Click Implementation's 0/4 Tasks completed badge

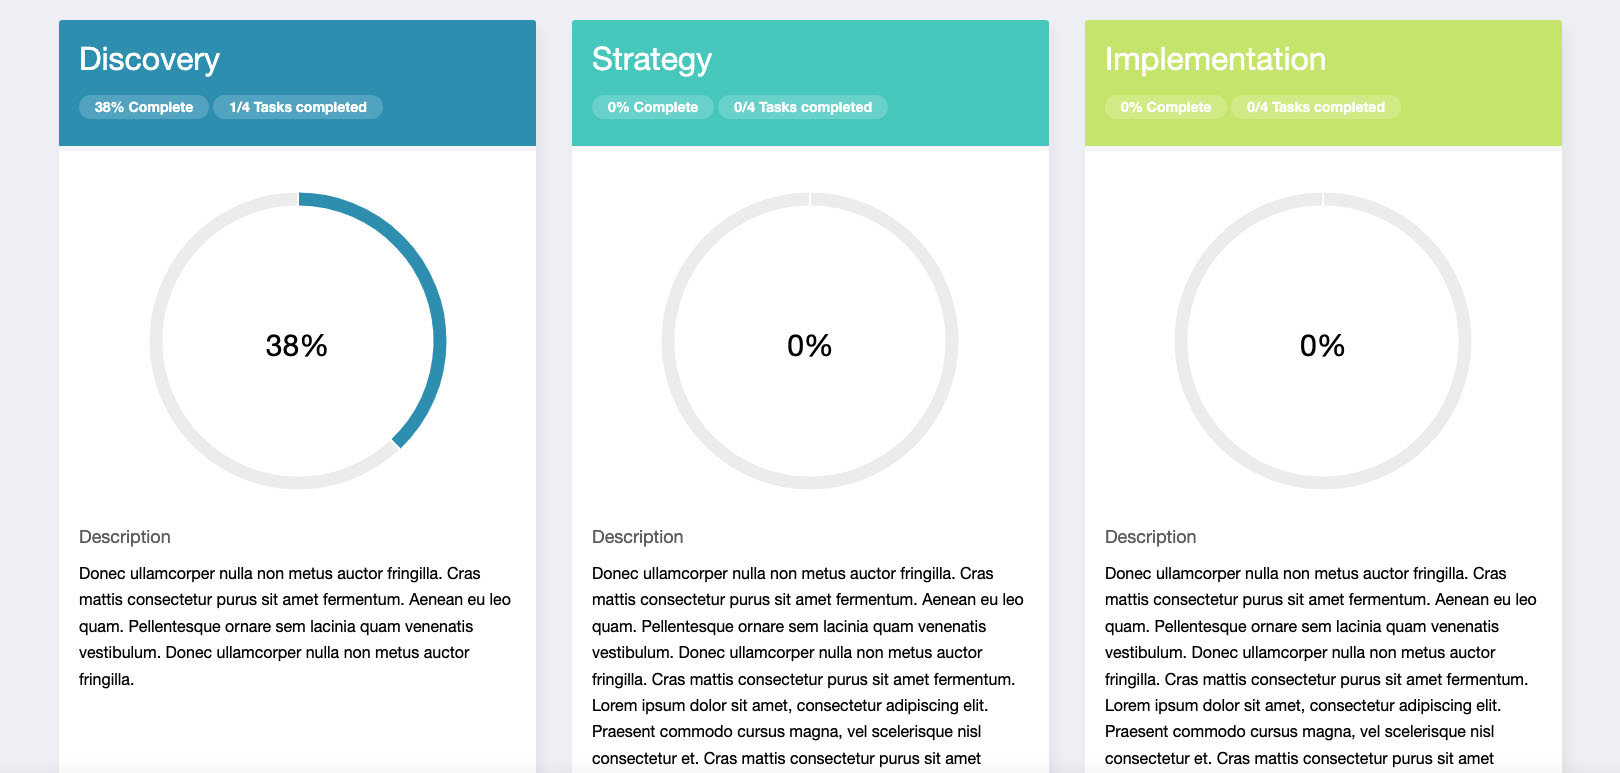click(1316, 107)
